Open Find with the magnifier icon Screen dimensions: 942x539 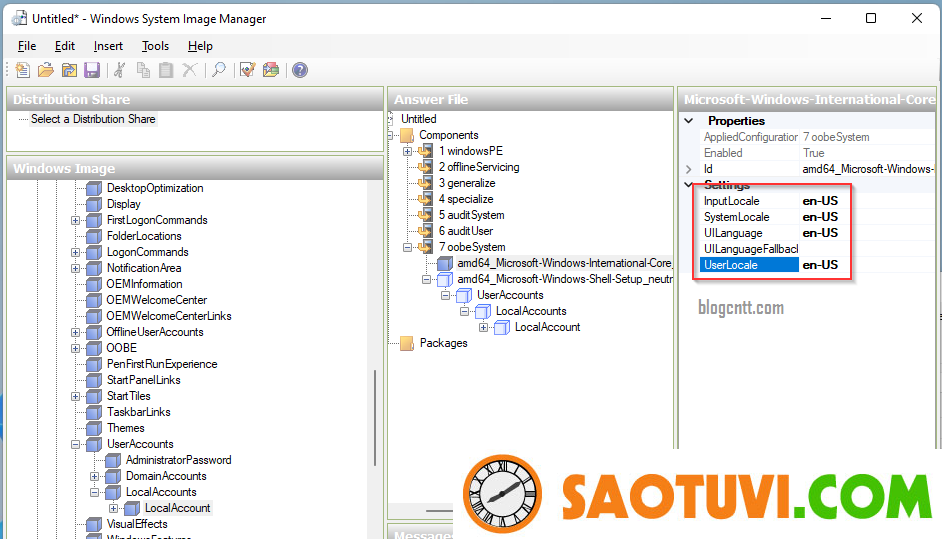click(x=219, y=70)
